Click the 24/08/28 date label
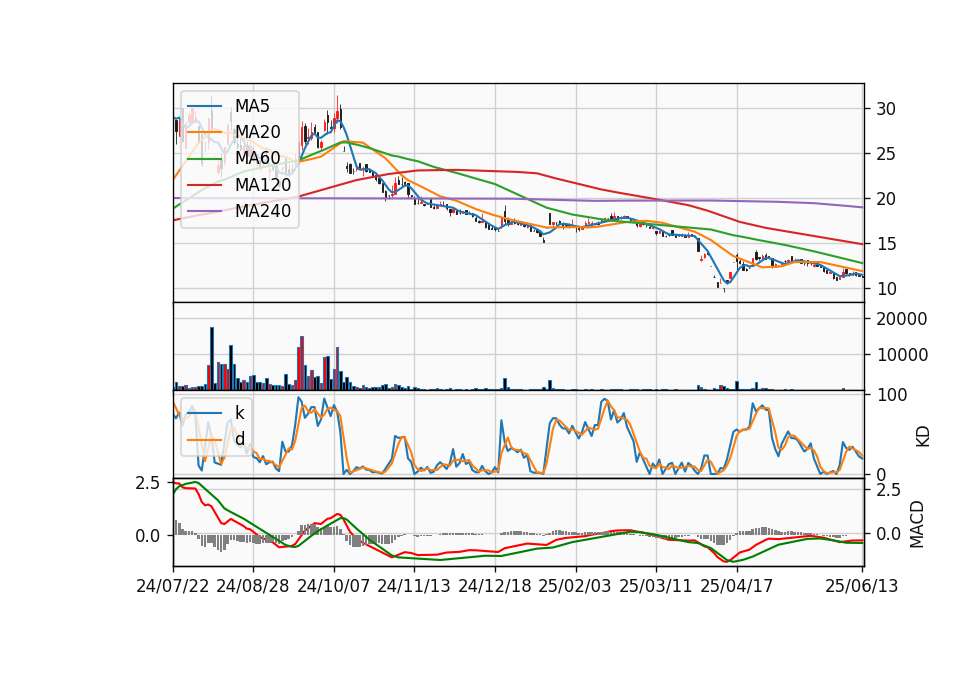This screenshot has height=690, width=960. pyautogui.click(x=253, y=586)
